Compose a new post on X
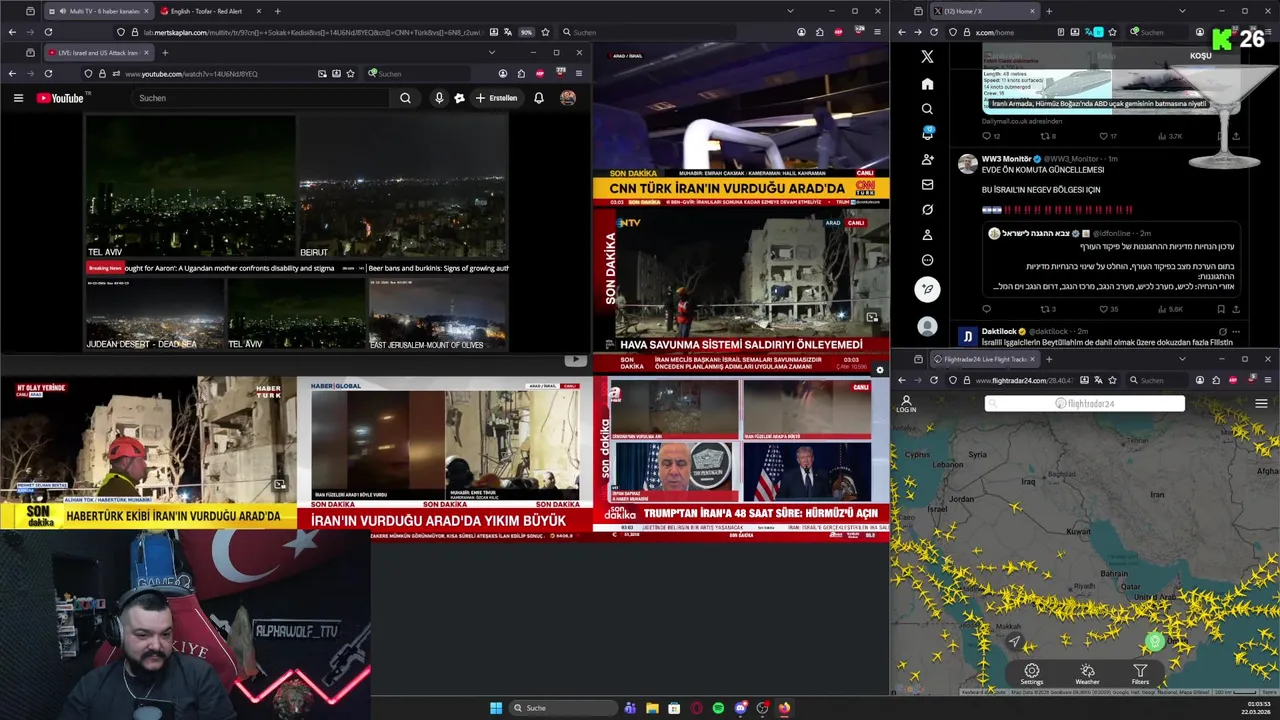Viewport: 1280px width, 720px height. (x=927, y=289)
